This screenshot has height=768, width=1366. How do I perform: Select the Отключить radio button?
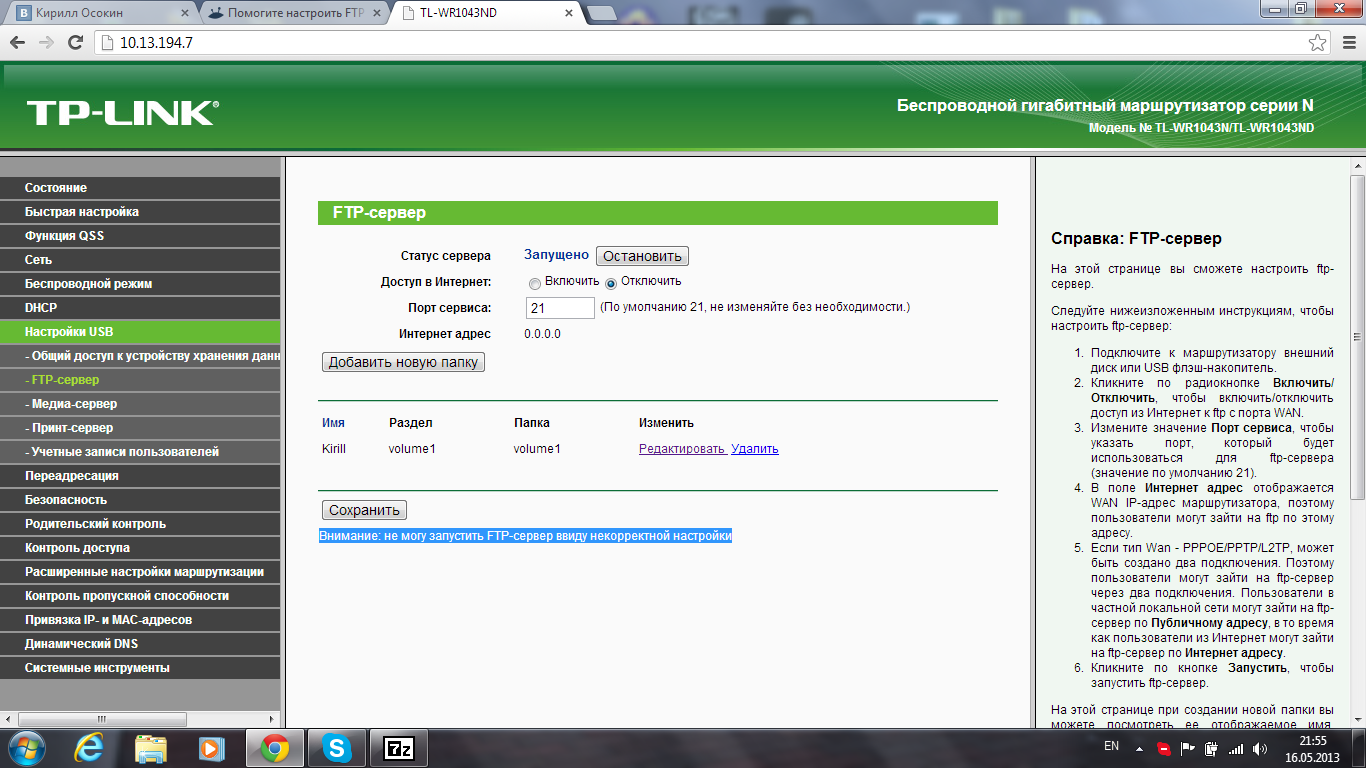click(611, 283)
